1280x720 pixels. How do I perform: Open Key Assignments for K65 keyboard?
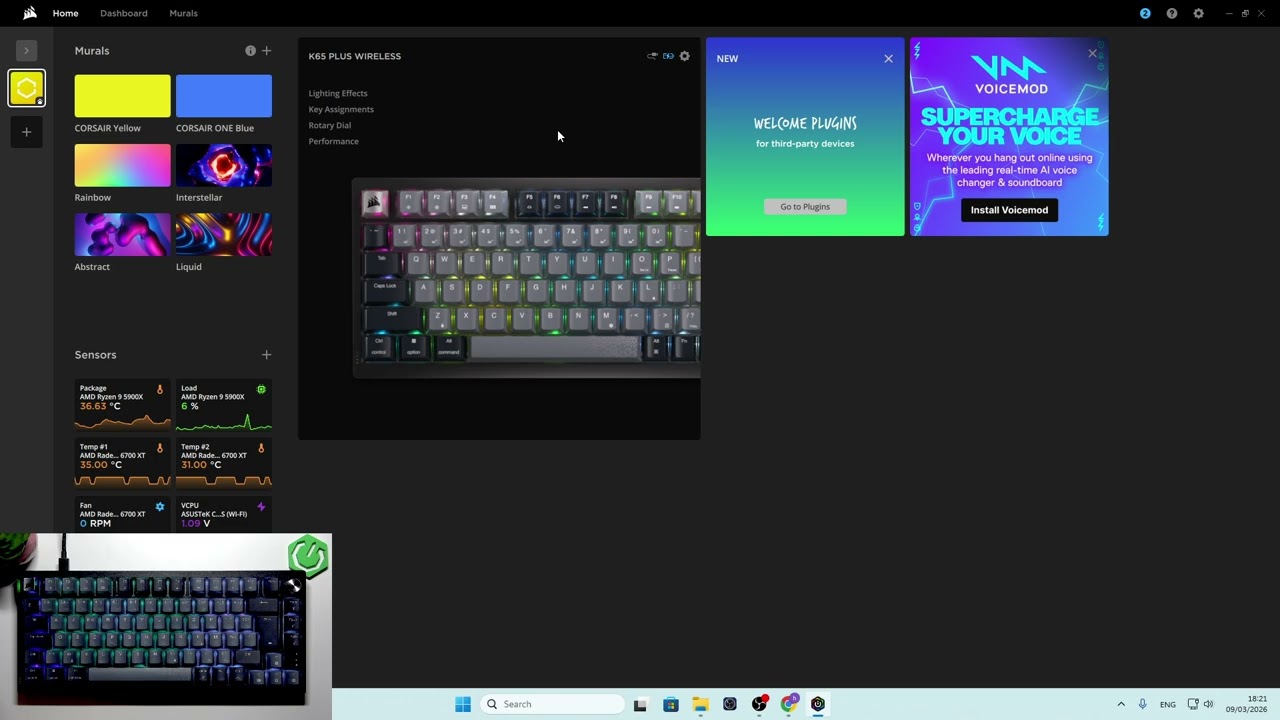click(x=341, y=109)
